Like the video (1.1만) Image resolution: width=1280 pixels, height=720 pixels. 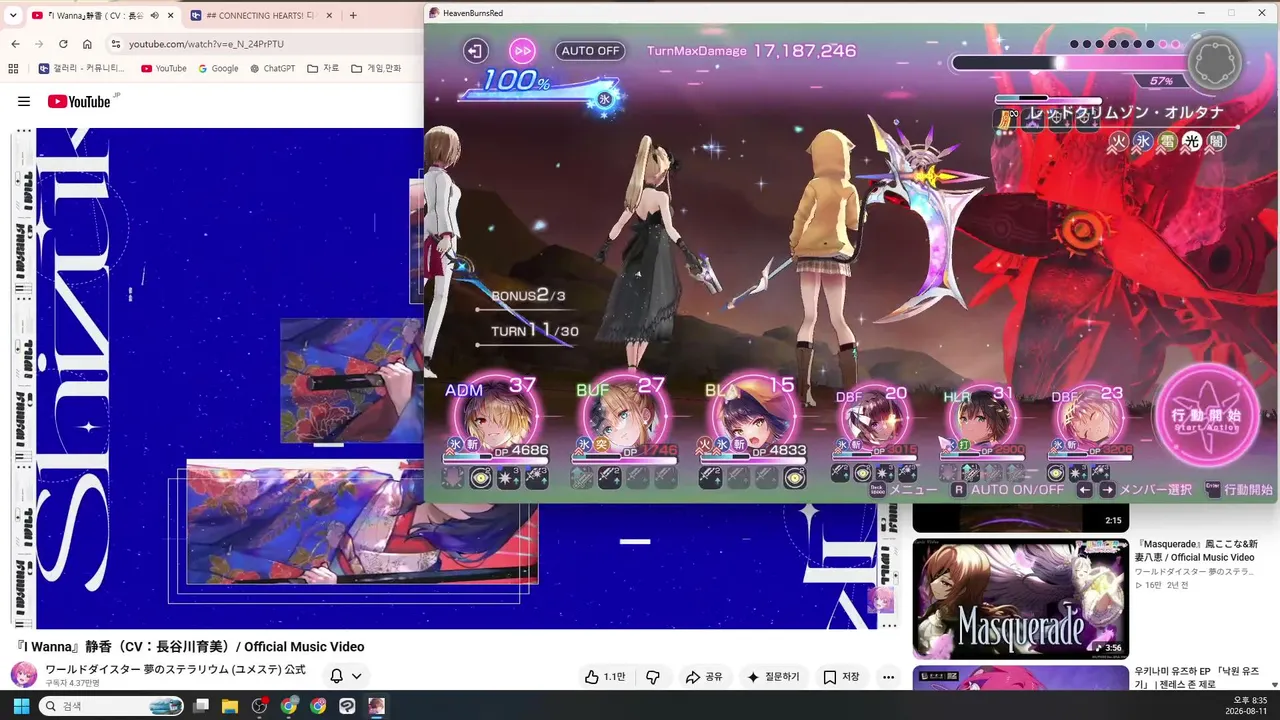605,677
